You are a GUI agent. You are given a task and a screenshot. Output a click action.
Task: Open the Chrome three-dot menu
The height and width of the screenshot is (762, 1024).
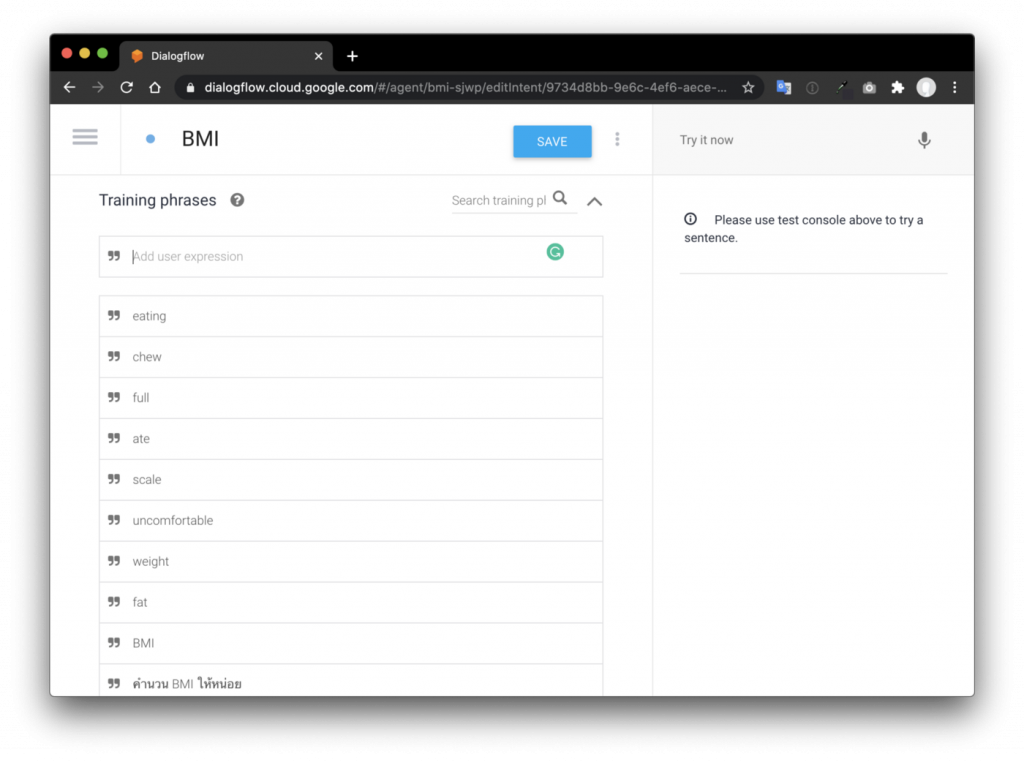(x=955, y=87)
